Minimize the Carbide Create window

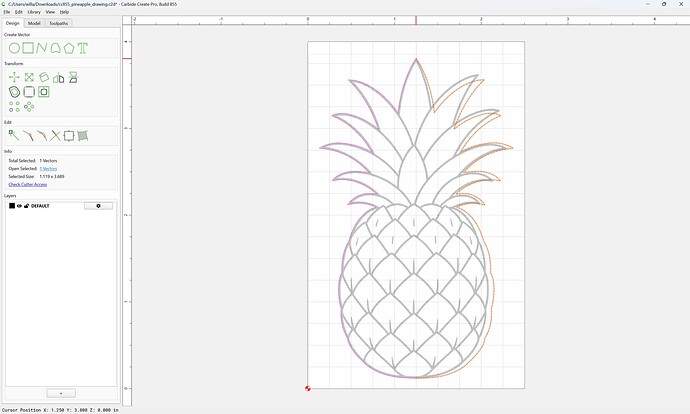[x=648, y=4]
